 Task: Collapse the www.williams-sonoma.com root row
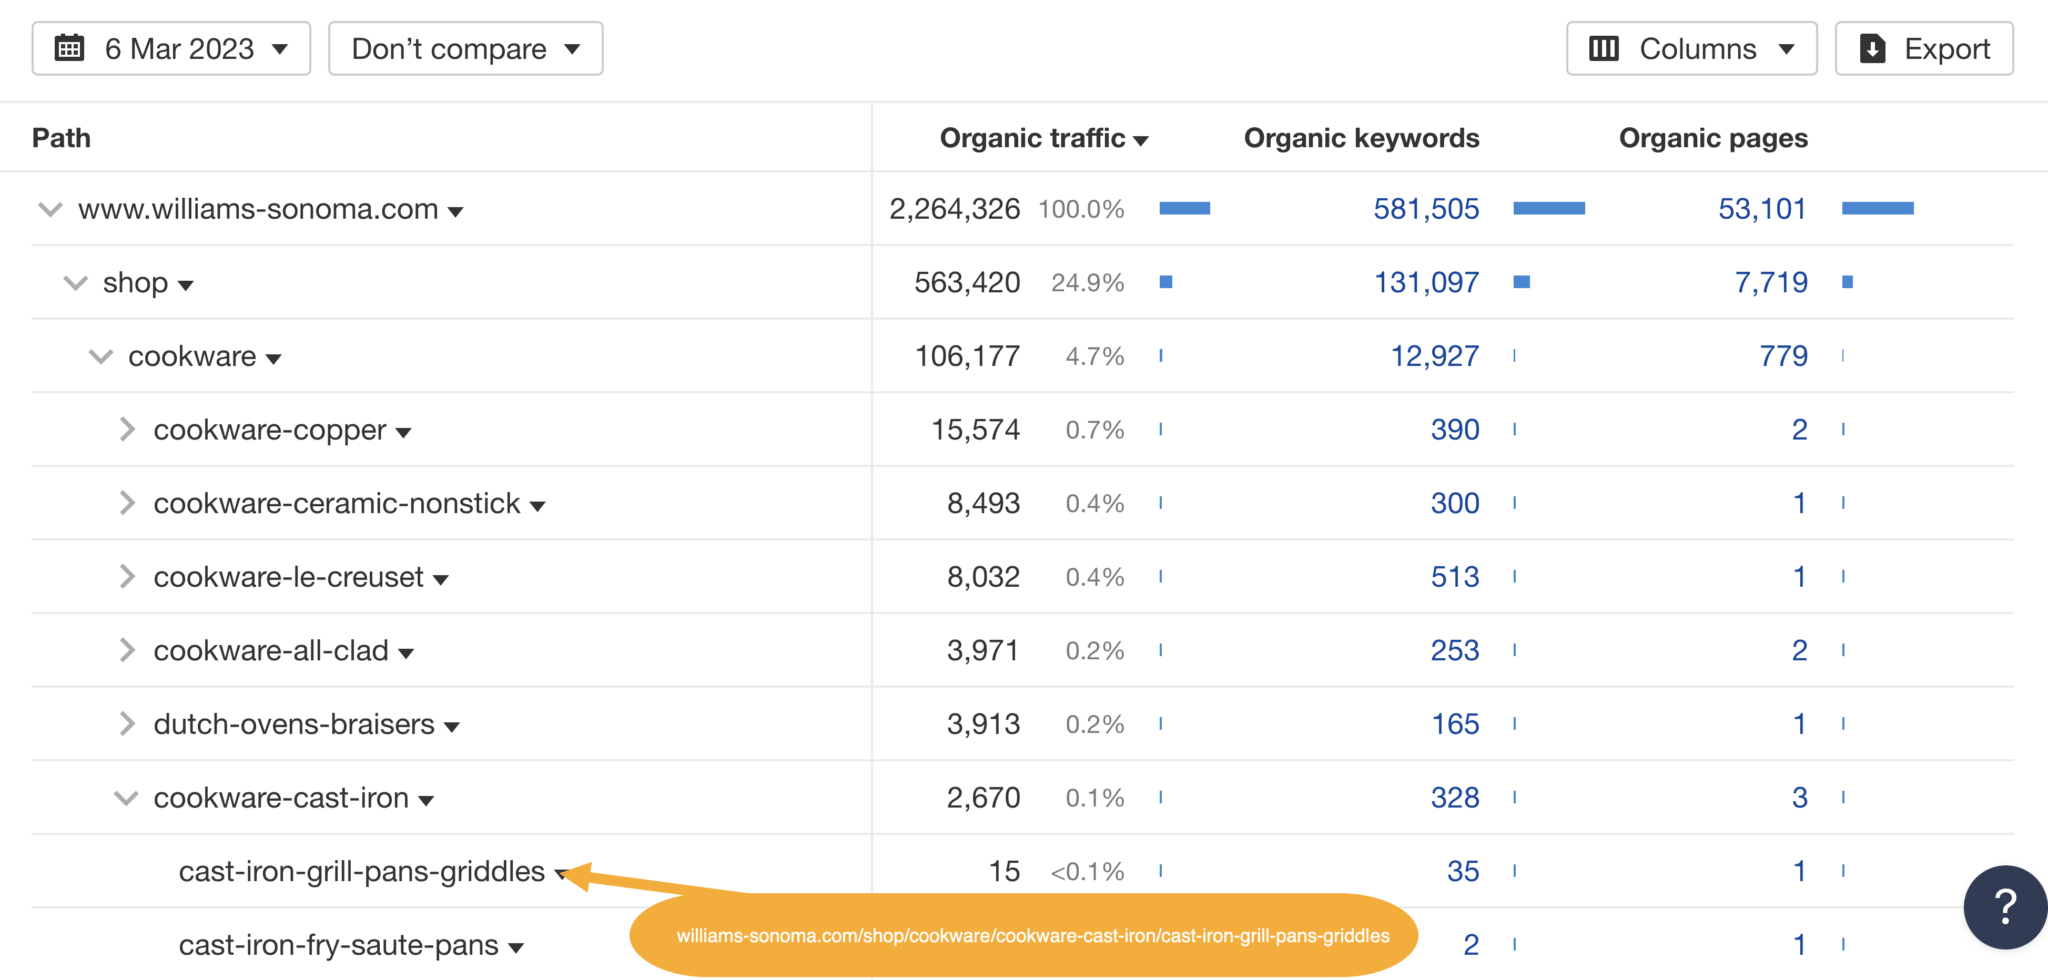point(49,209)
